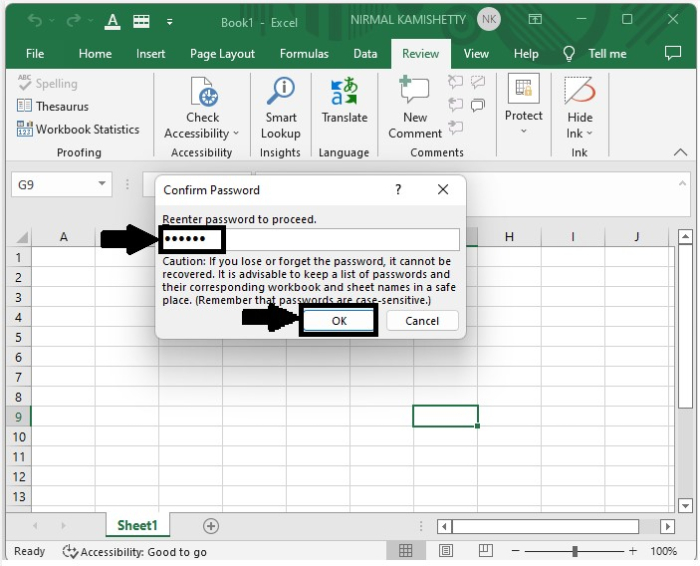Open the Name Box dropdown arrow
The width and height of the screenshot is (700, 566).
click(102, 183)
